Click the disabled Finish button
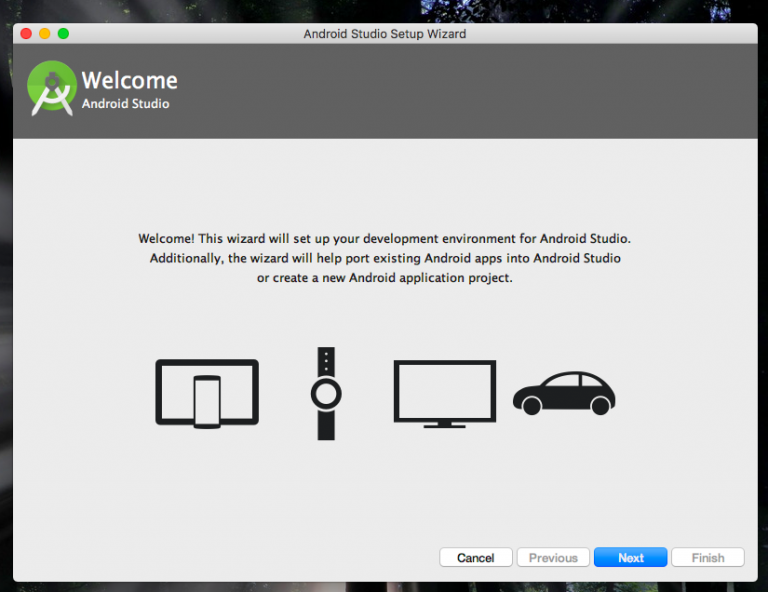The height and width of the screenshot is (592, 768). click(708, 557)
